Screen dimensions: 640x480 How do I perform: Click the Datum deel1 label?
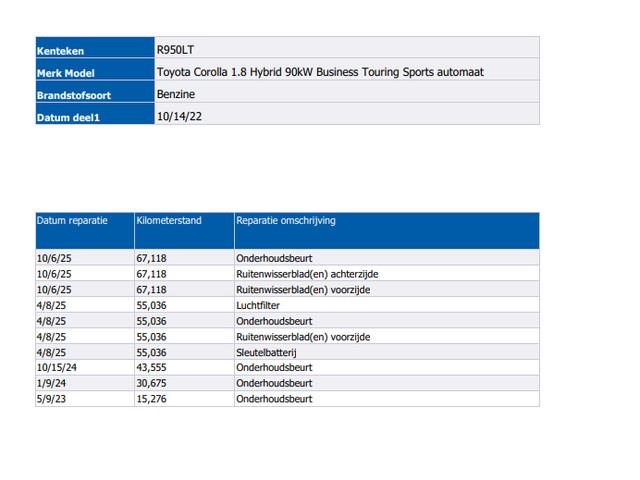[x=68, y=118]
